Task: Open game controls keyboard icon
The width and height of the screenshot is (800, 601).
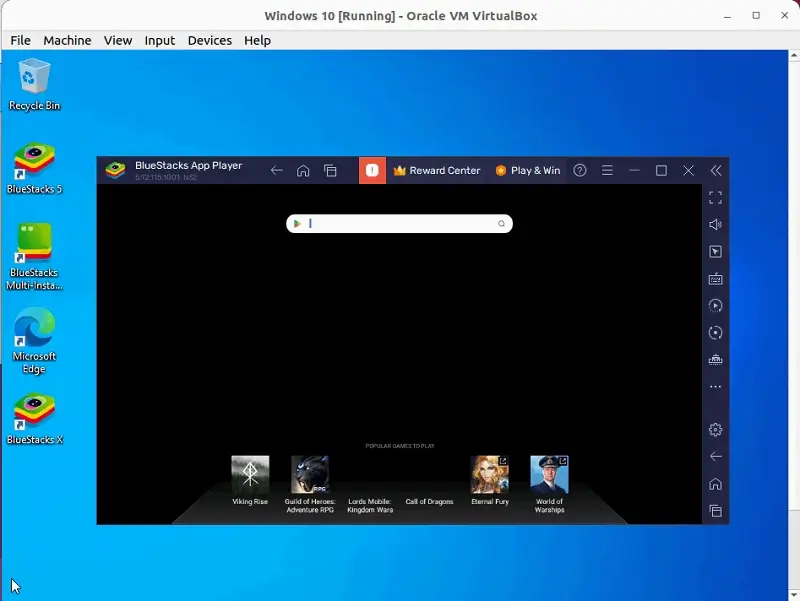Action: click(715, 279)
